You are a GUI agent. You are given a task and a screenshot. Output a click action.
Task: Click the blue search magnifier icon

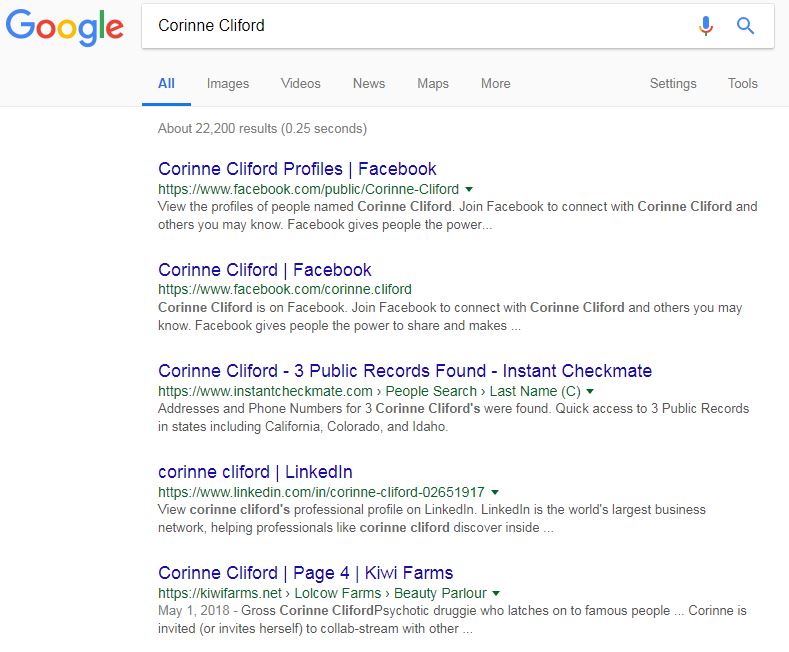[x=745, y=25]
